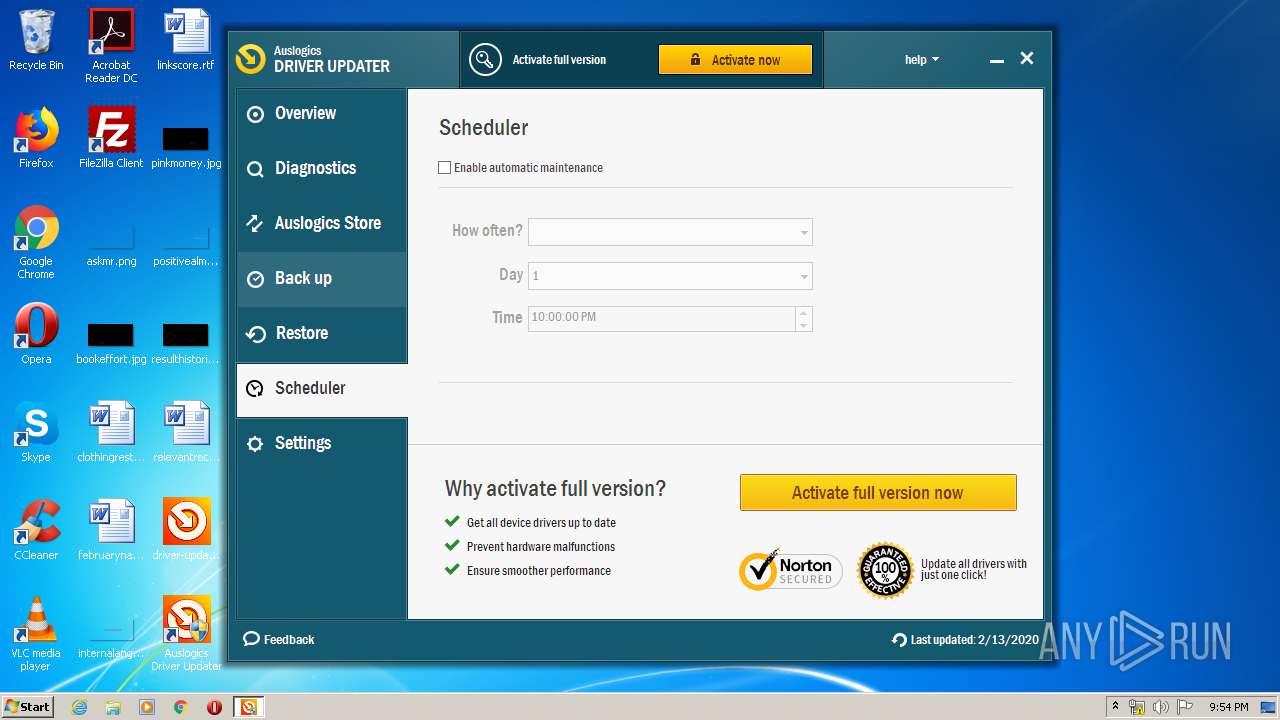Open the Overview section
1280x720 pixels.
point(321,114)
